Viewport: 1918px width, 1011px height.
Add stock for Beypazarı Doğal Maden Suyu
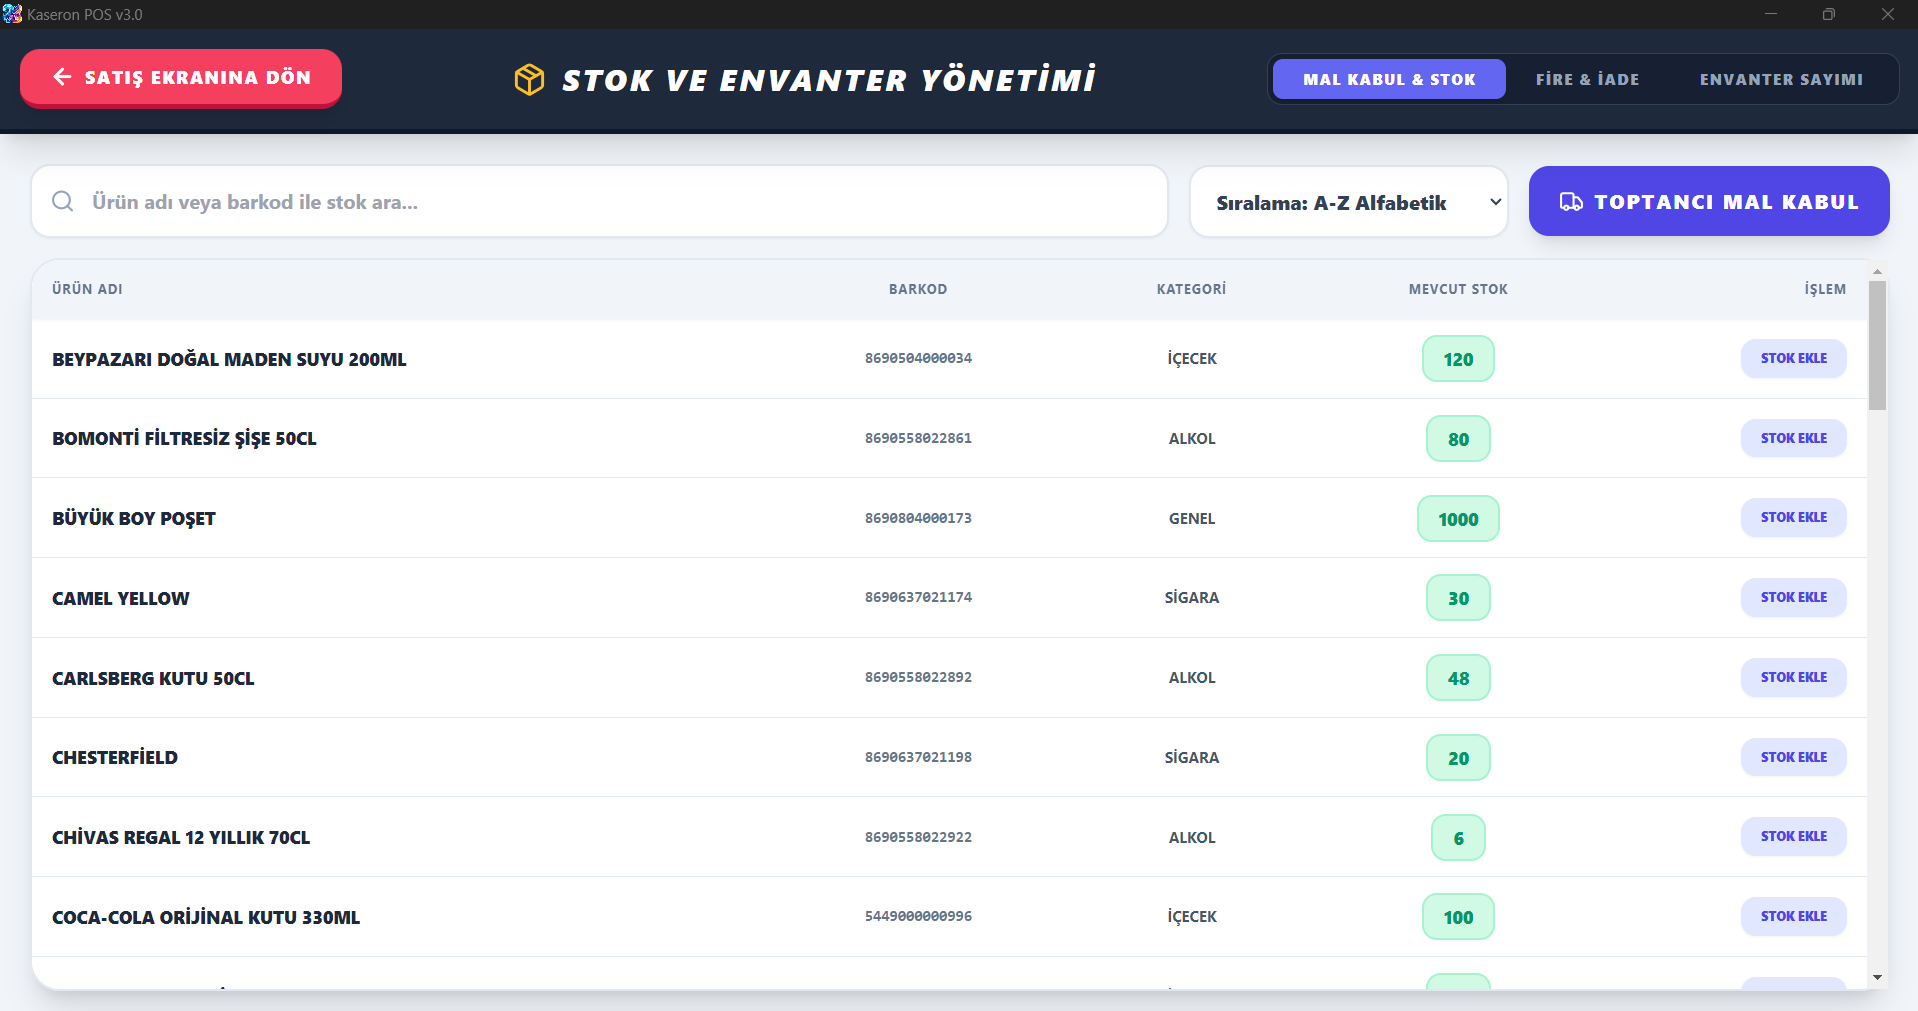pos(1793,358)
